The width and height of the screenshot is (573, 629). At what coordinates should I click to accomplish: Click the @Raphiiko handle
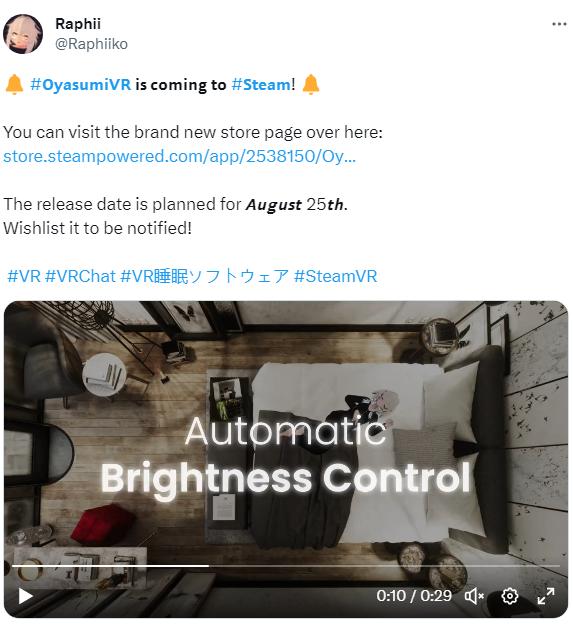coord(91,44)
